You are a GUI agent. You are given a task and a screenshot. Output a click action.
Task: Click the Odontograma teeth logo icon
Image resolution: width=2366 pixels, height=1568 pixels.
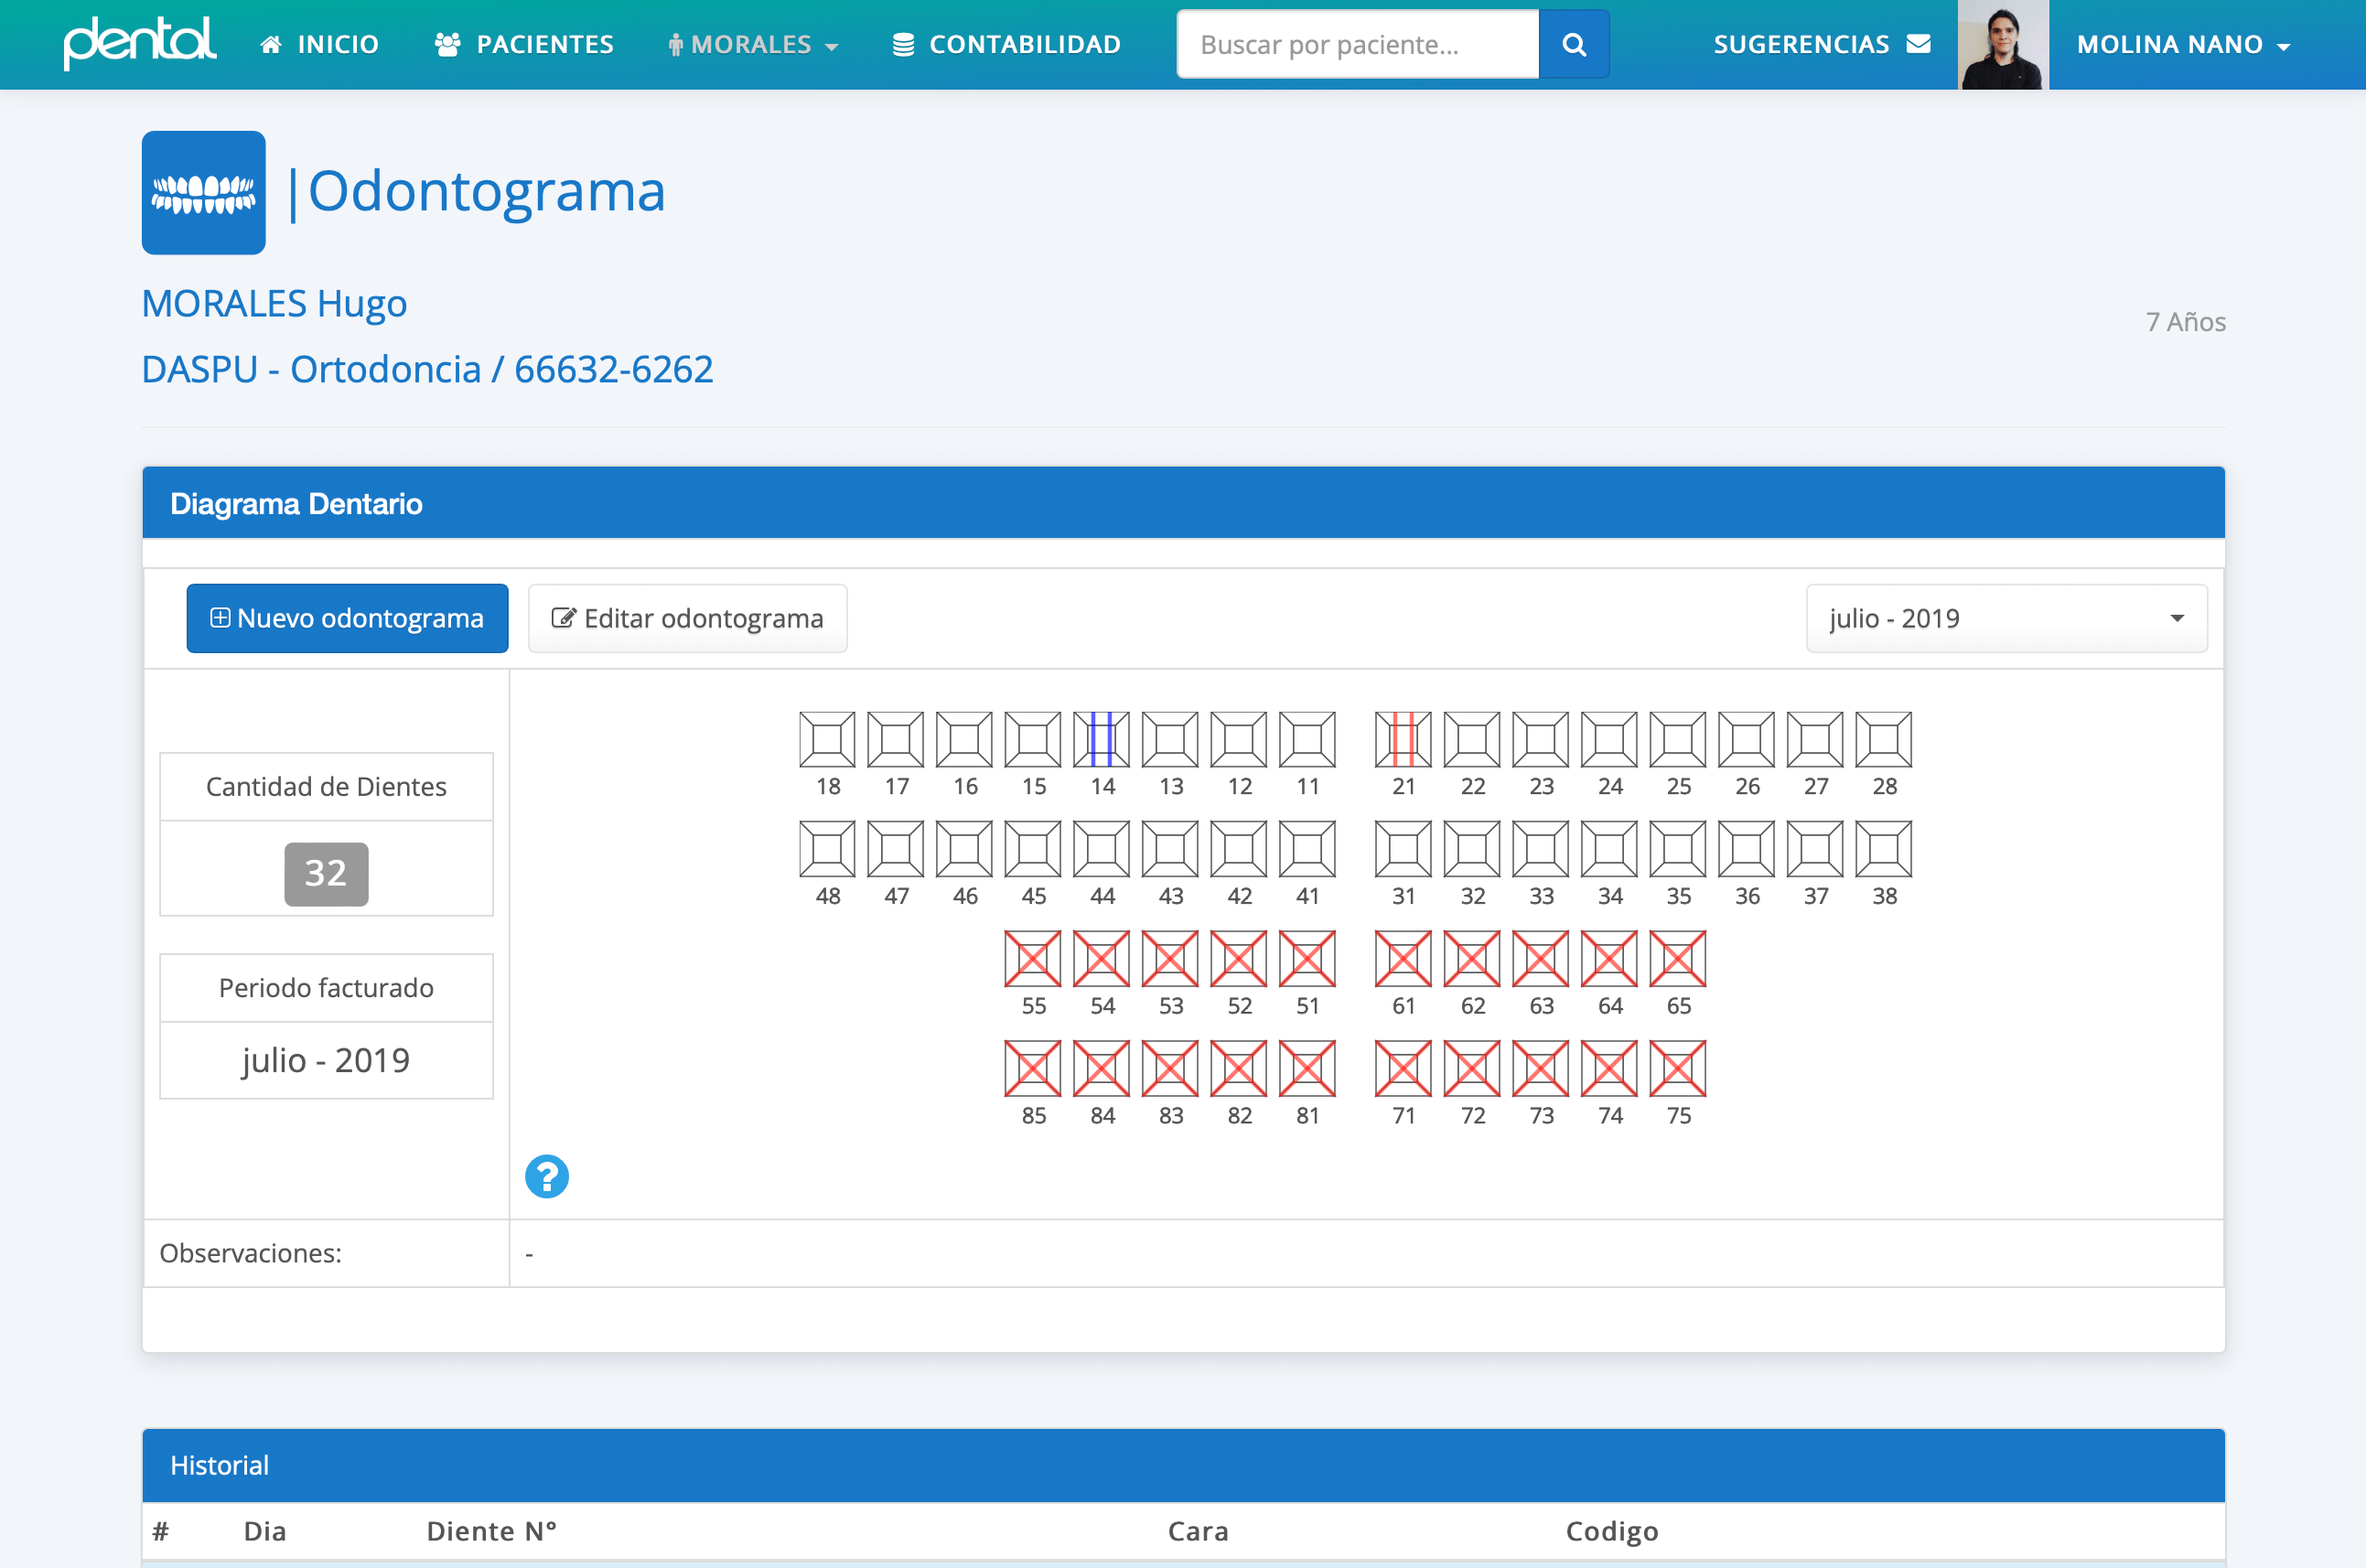tap(204, 193)
